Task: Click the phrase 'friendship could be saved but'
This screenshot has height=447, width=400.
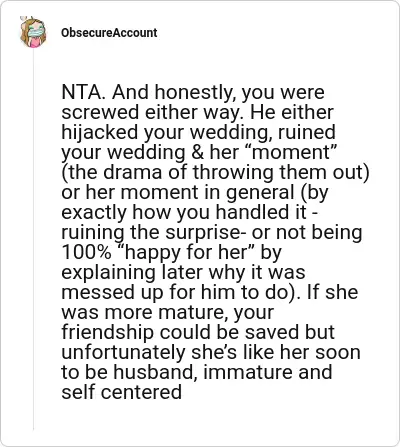Action: (198, 333)
